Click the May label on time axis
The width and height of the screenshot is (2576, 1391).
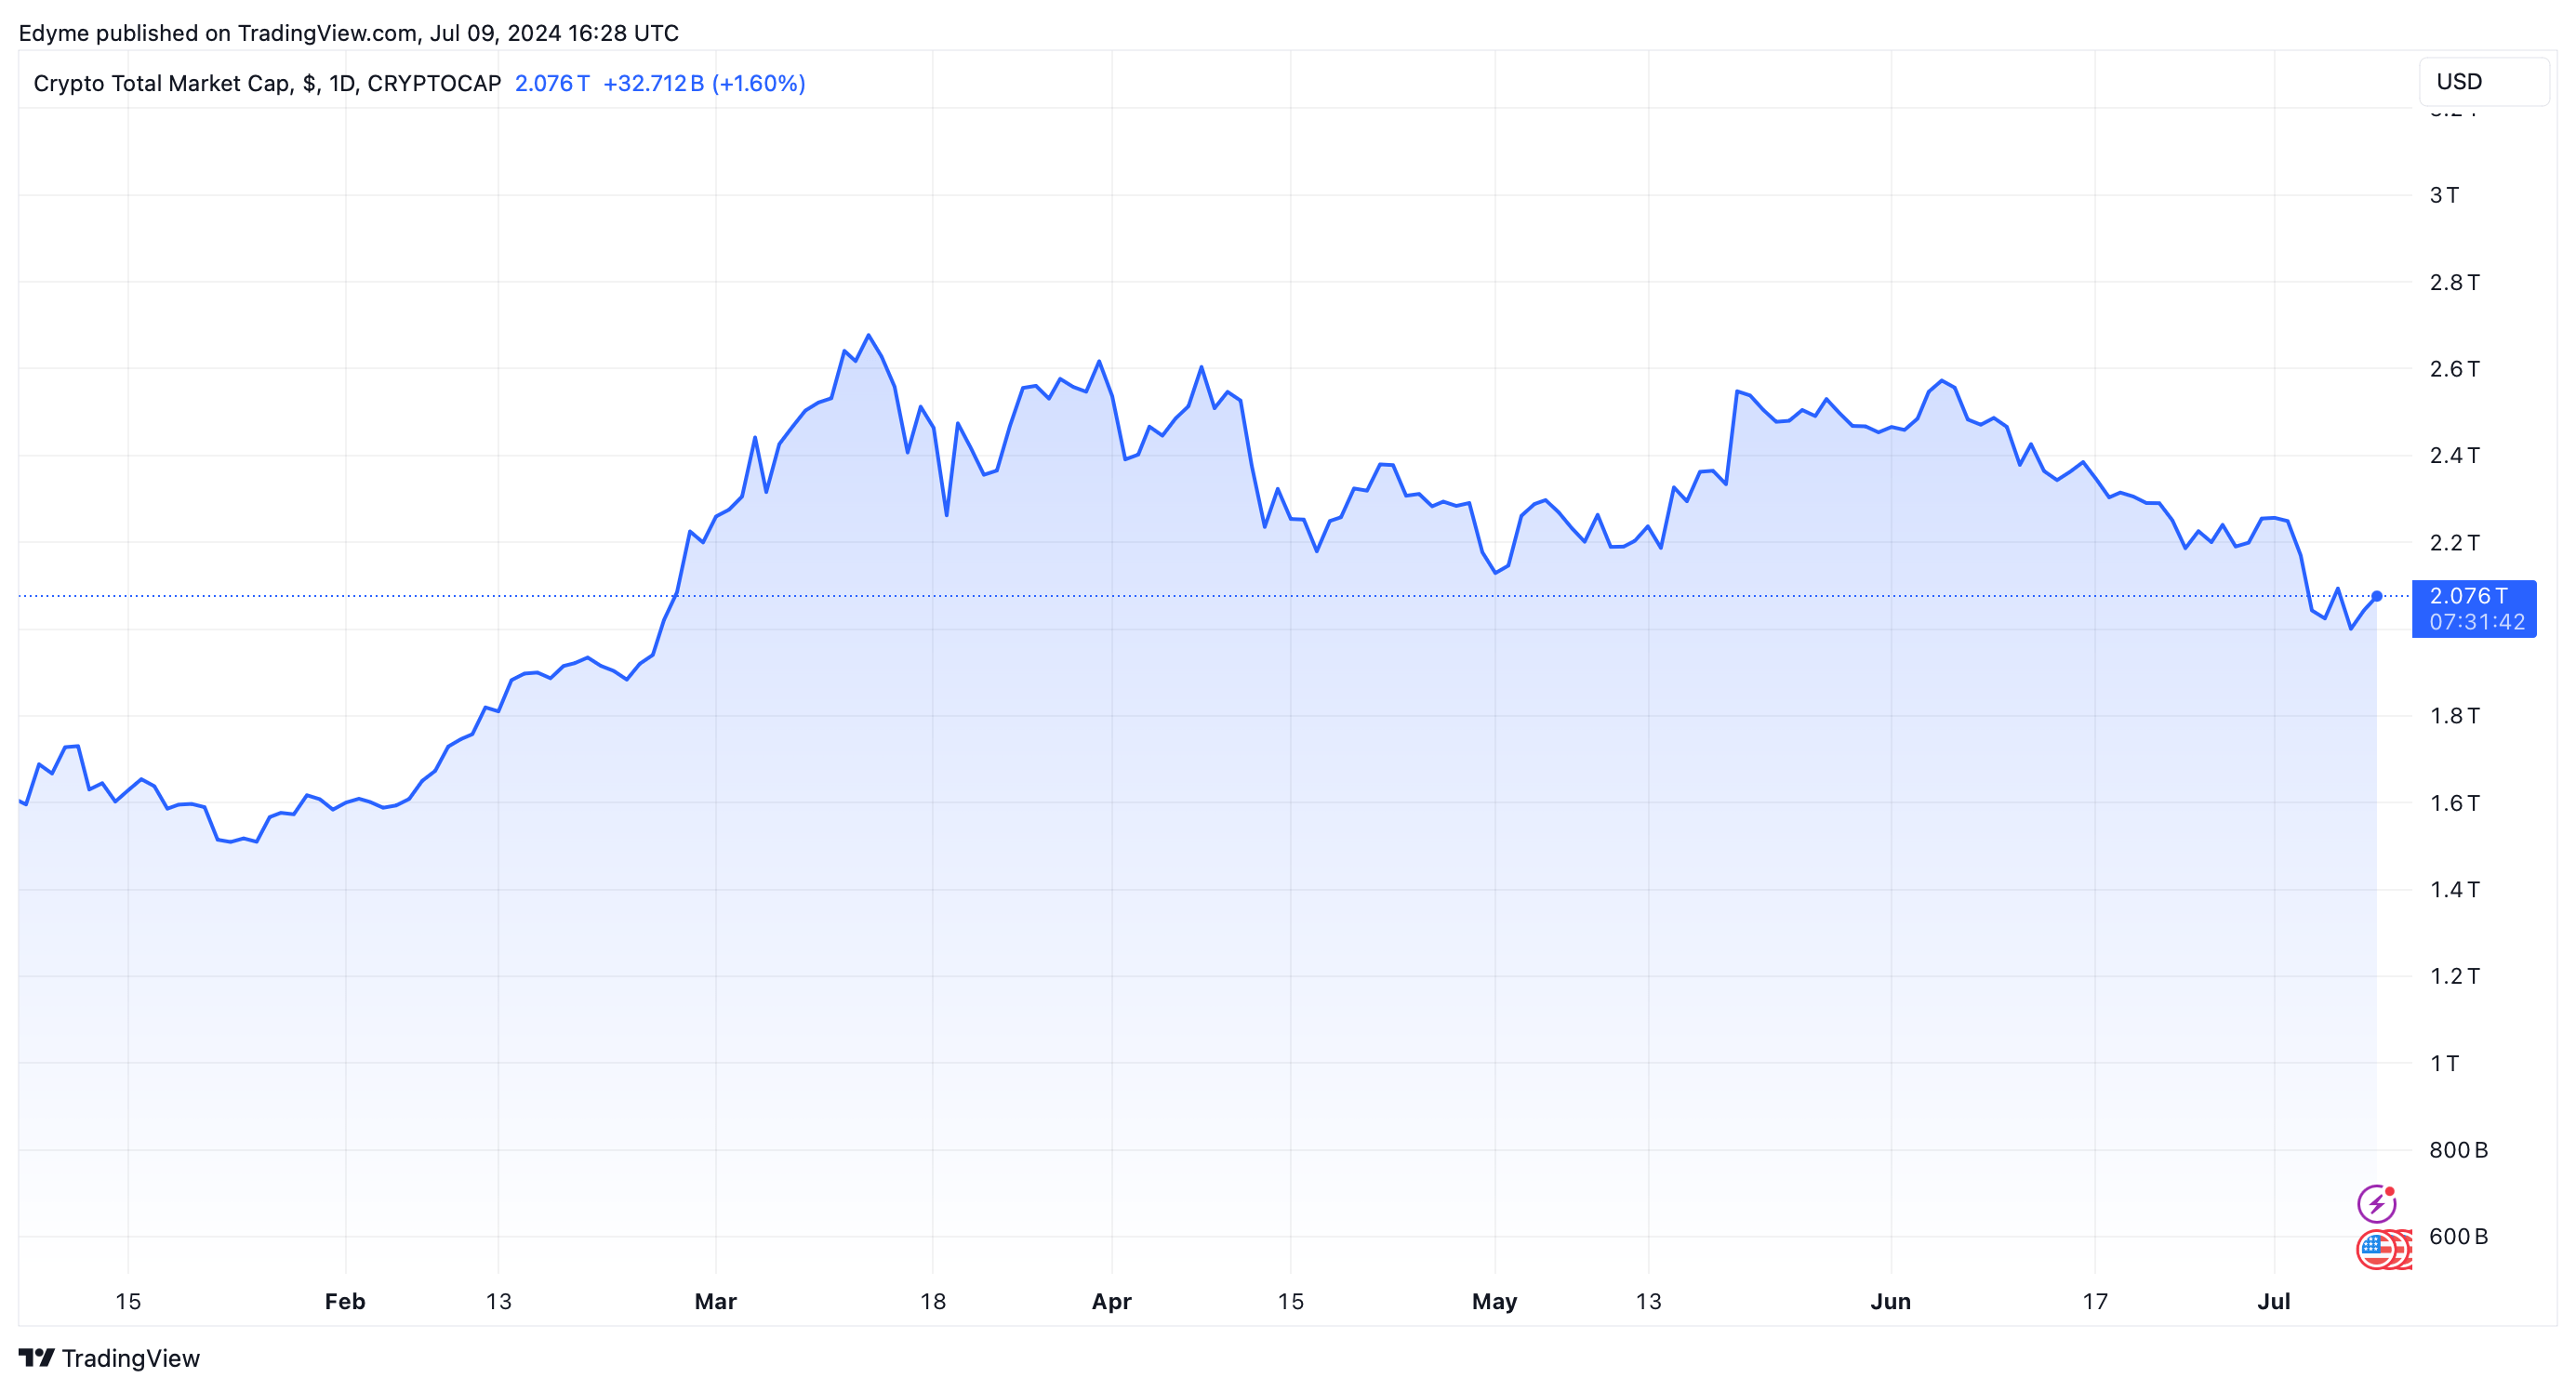1494,1301
